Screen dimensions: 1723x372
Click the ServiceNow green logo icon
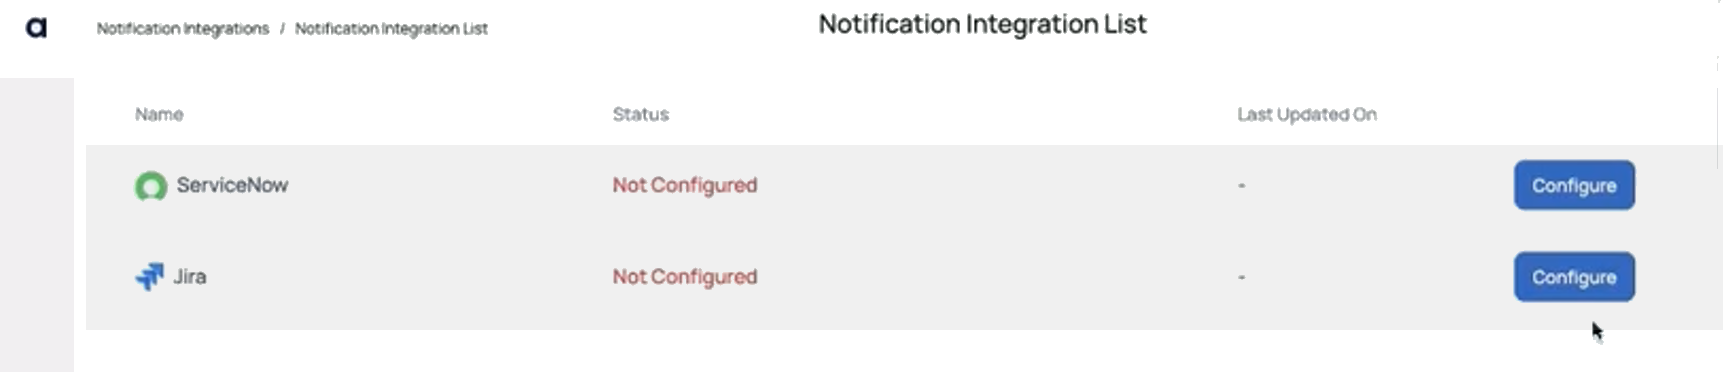[151, 186]
